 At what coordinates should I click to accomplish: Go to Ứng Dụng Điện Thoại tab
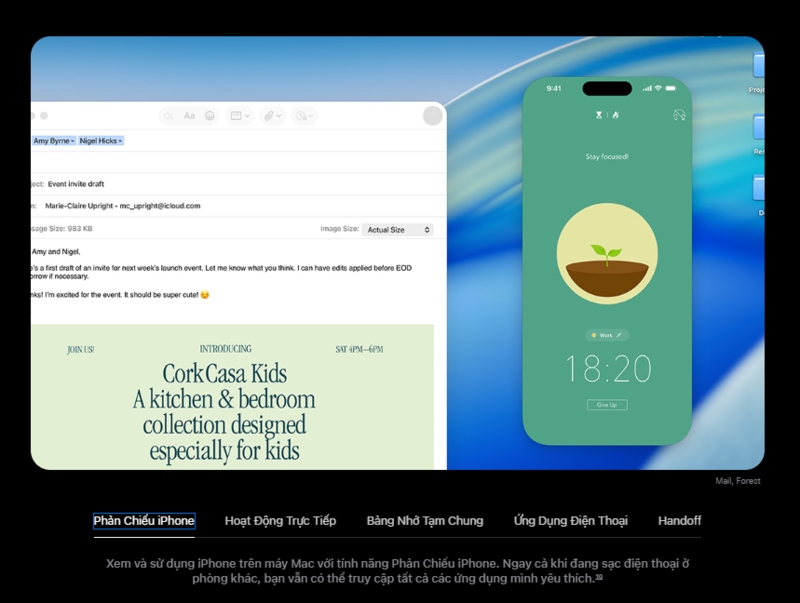[570, 521]
